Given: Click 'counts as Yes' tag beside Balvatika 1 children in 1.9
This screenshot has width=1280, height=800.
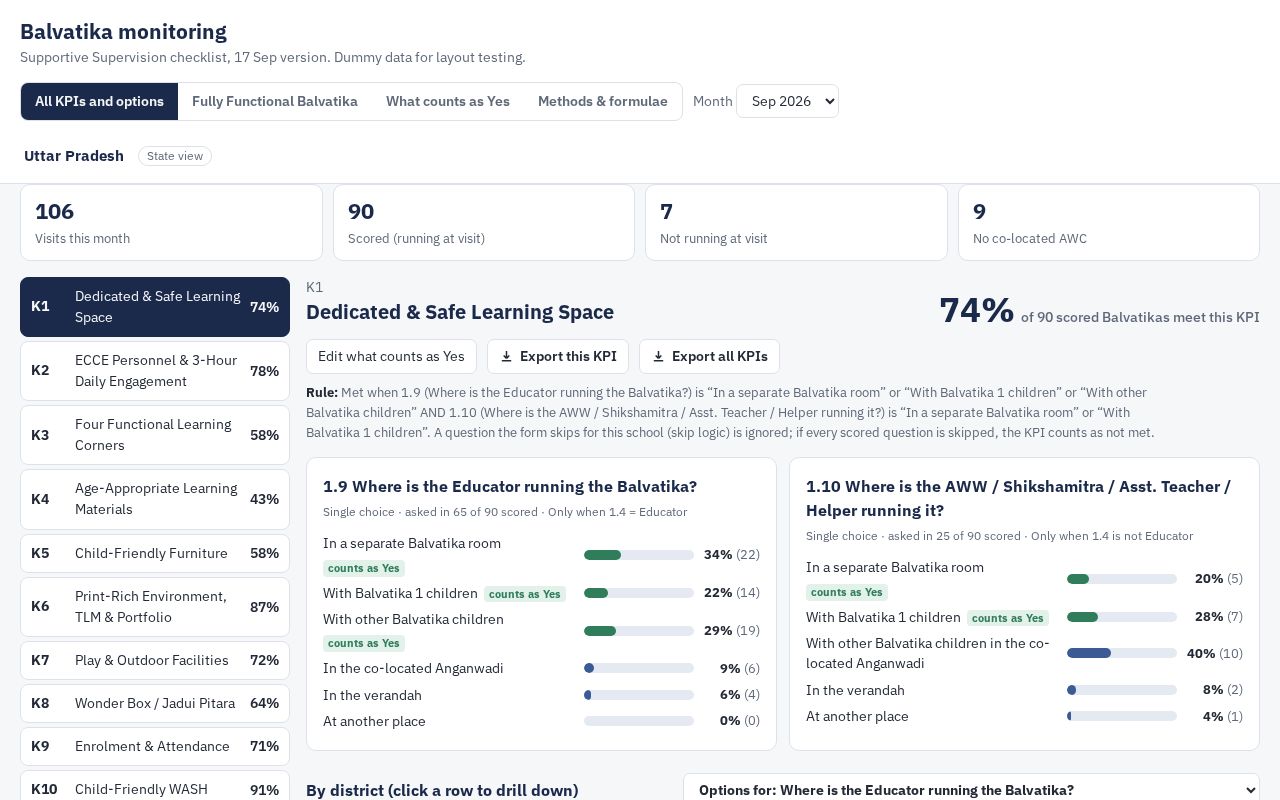Looking at the screenshot, I should (x=525, y=594).
